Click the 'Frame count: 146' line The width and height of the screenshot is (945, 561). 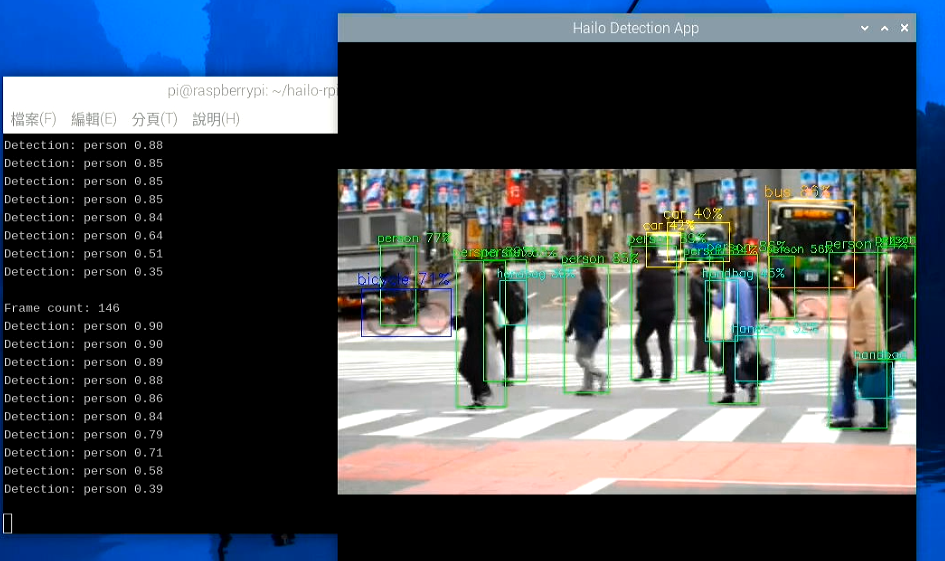[x=62, y=308]
